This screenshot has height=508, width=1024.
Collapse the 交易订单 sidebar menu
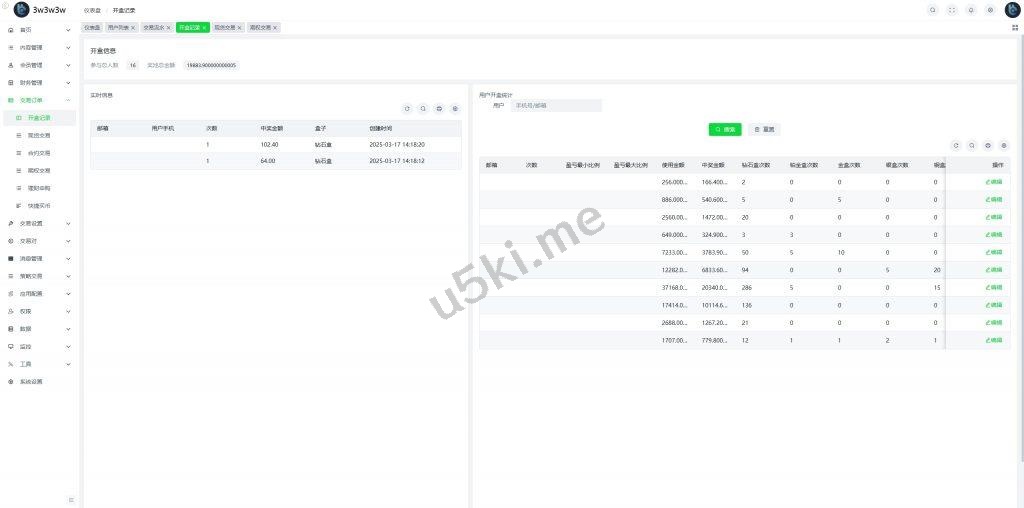[38, 100]
